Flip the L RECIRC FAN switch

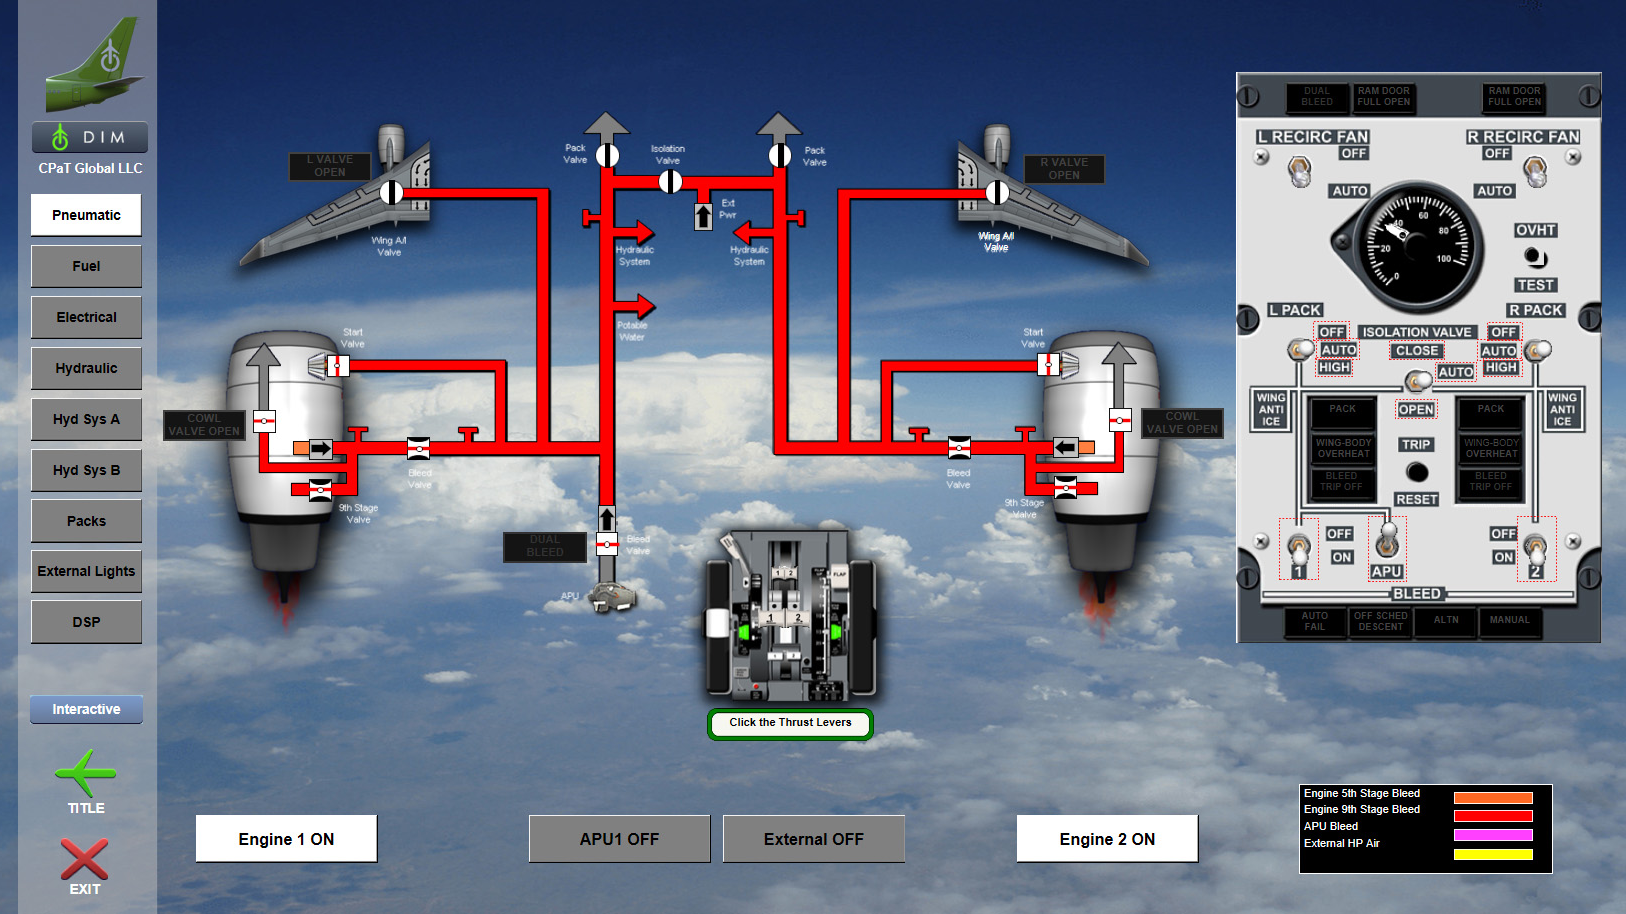click(1299, 172)
